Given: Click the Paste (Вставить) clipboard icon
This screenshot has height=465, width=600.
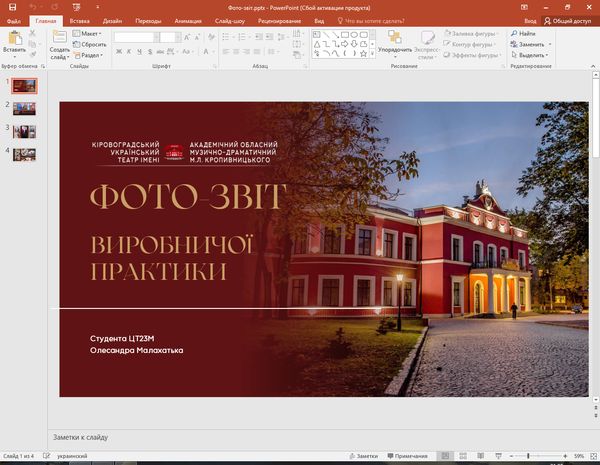Looking at the screenshot, I should pos(14,38).
